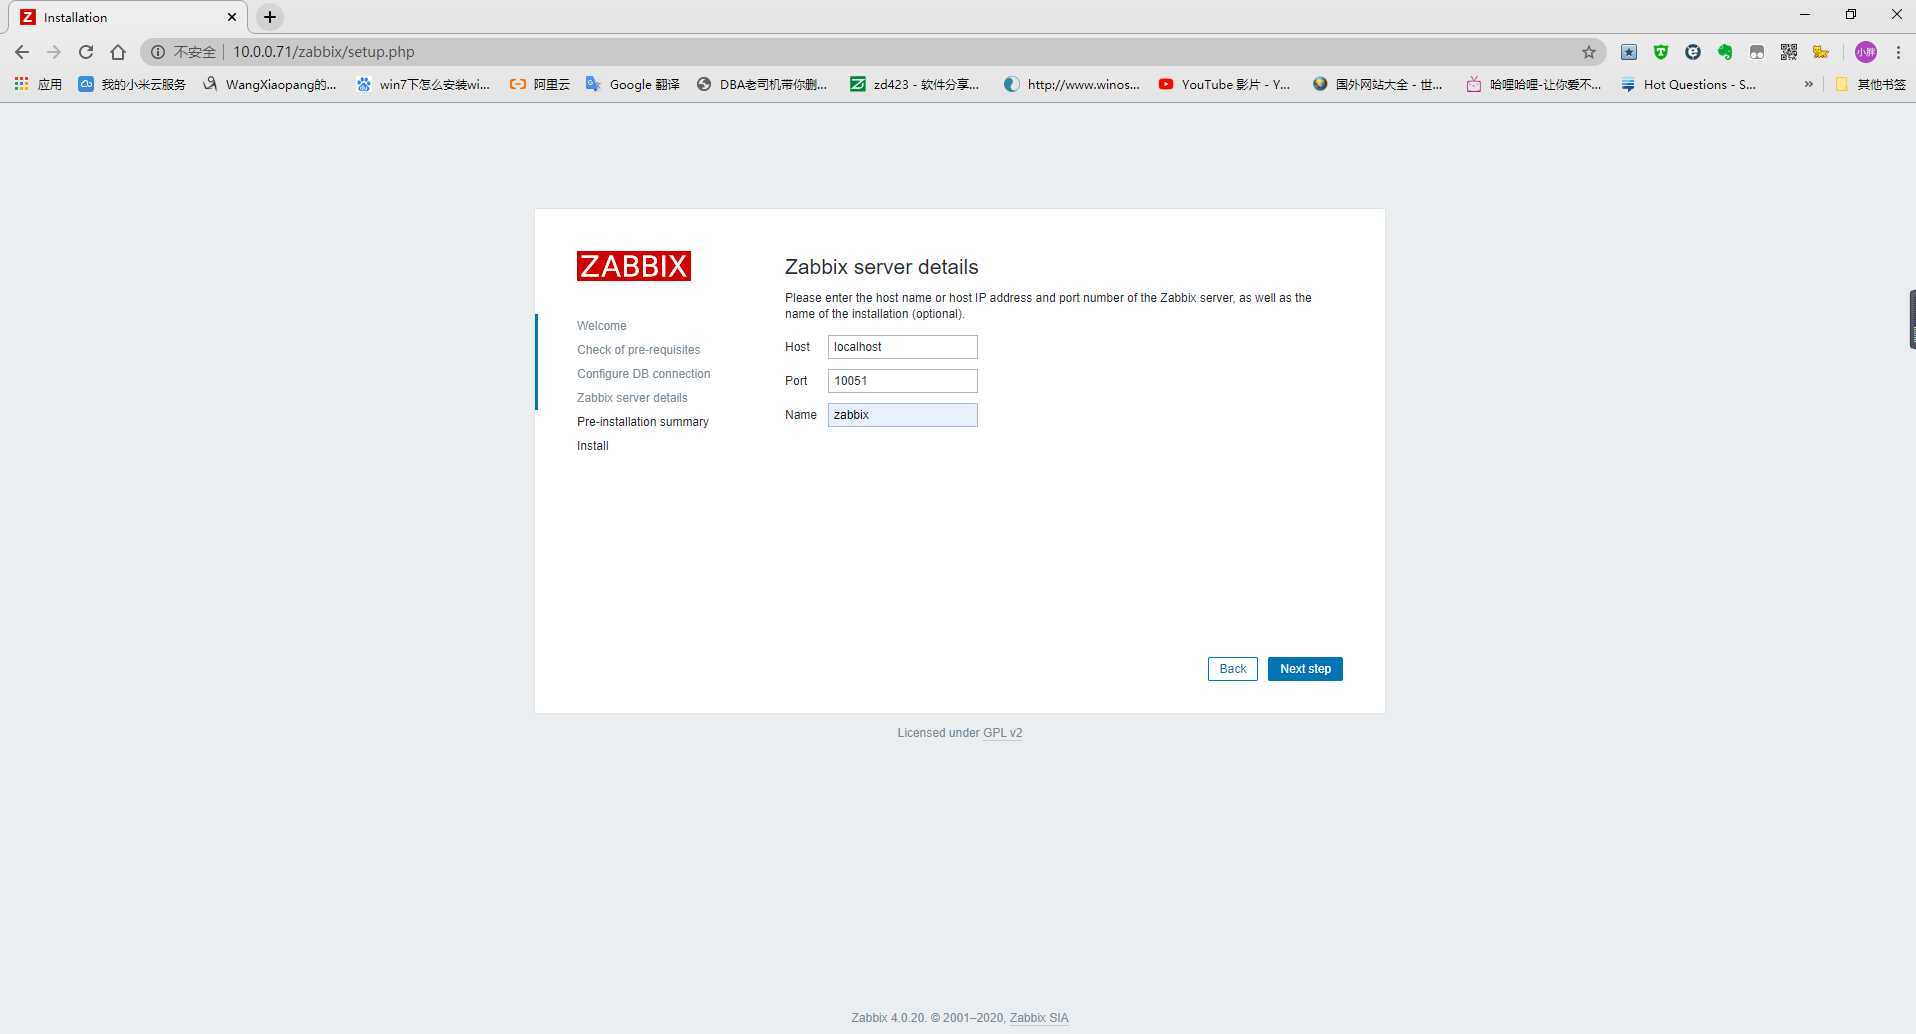Screen dimensions: 1916x1034
Task: Open the YouTube 影片 bookmark
Action: [x=1224, y=84]
